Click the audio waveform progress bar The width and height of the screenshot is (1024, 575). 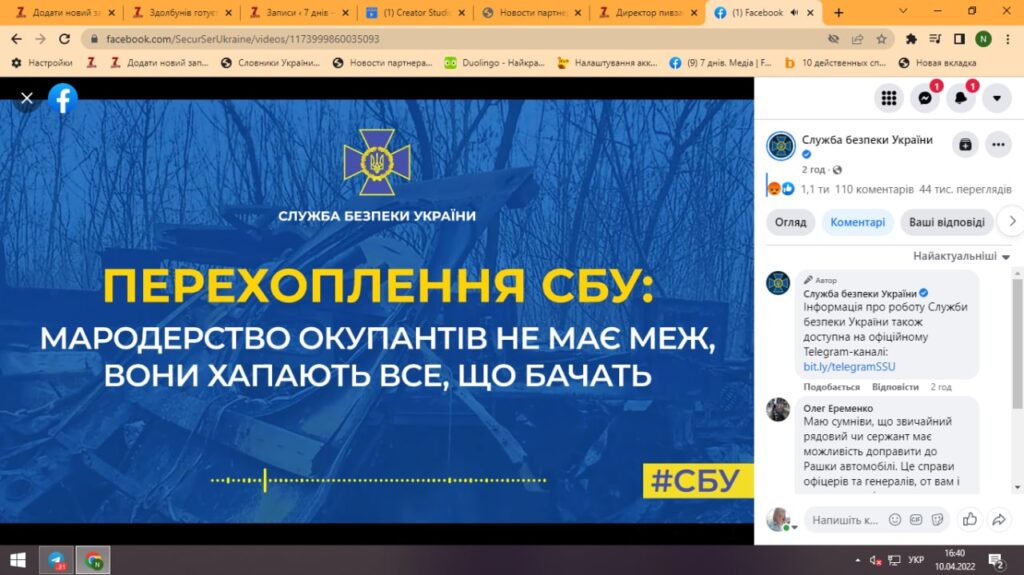(x=378, y=480)
